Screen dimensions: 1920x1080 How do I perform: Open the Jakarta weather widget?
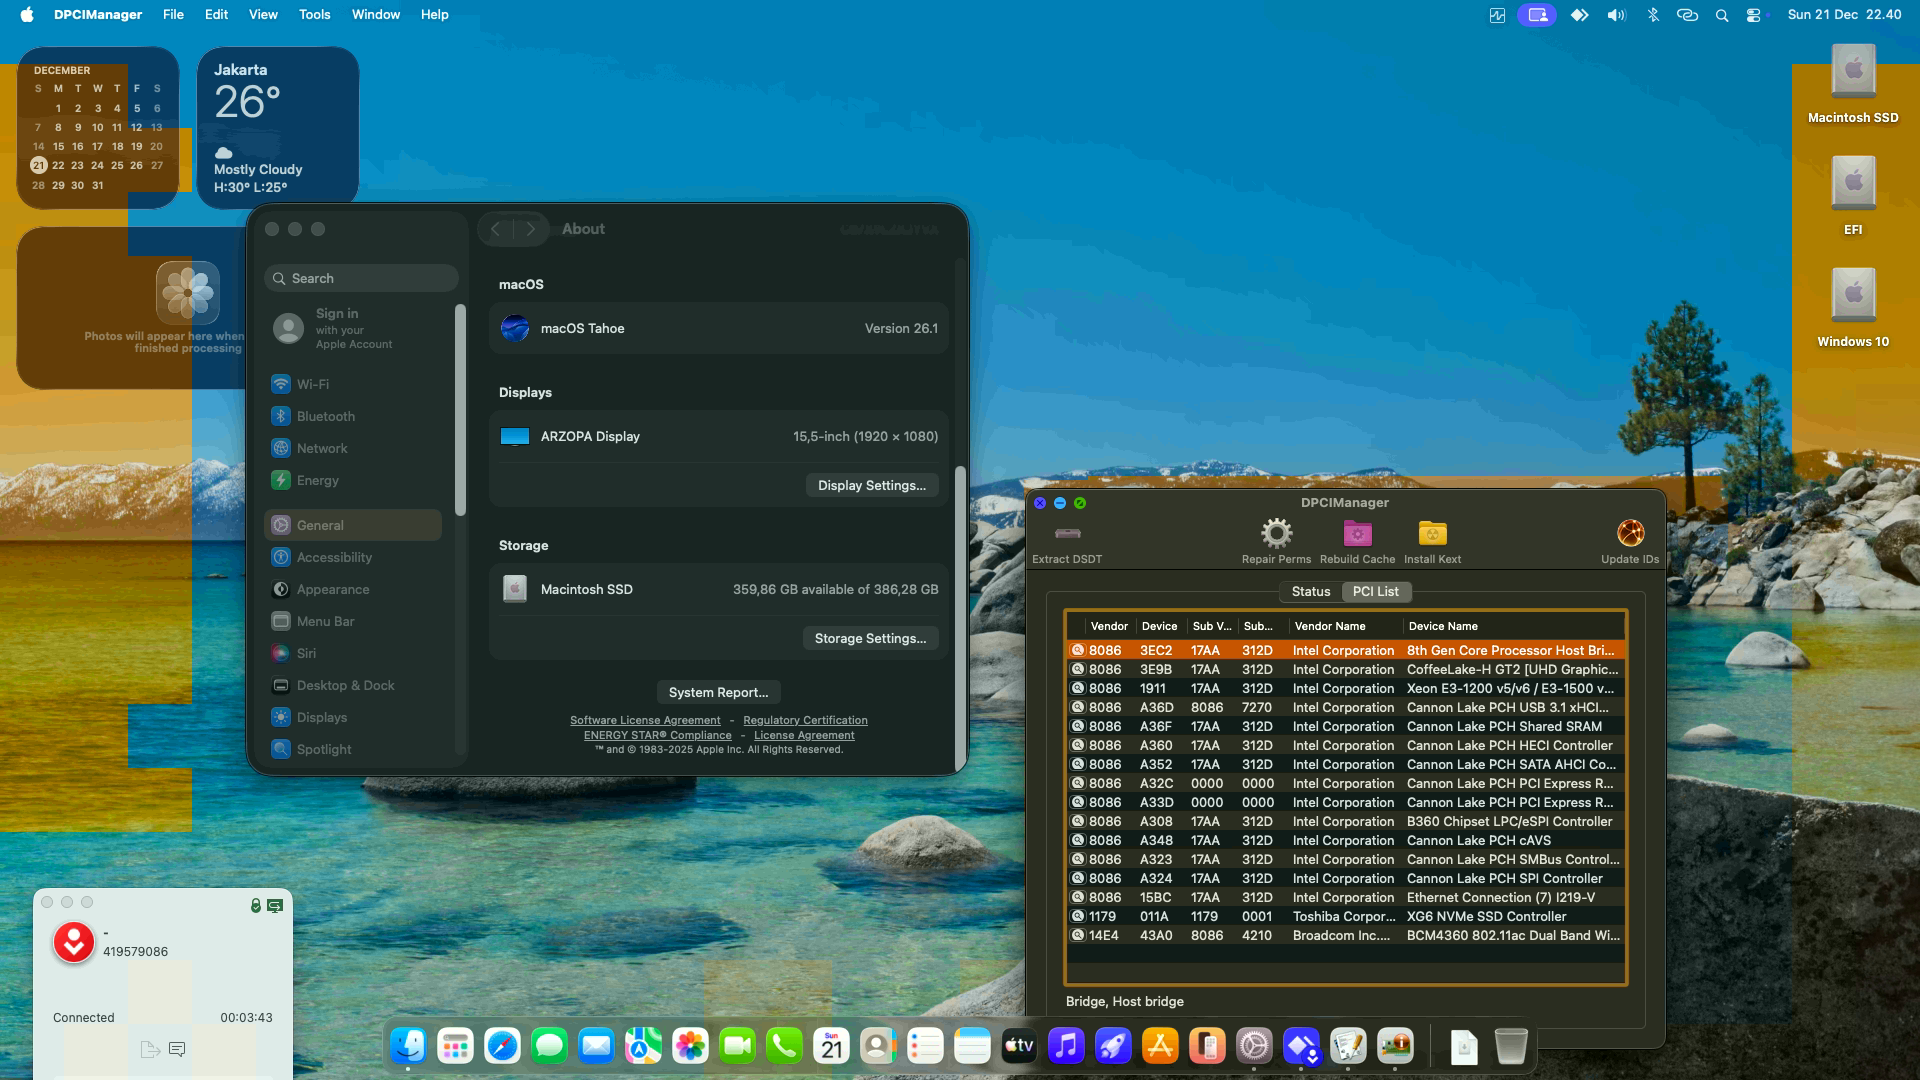(278, 127)
